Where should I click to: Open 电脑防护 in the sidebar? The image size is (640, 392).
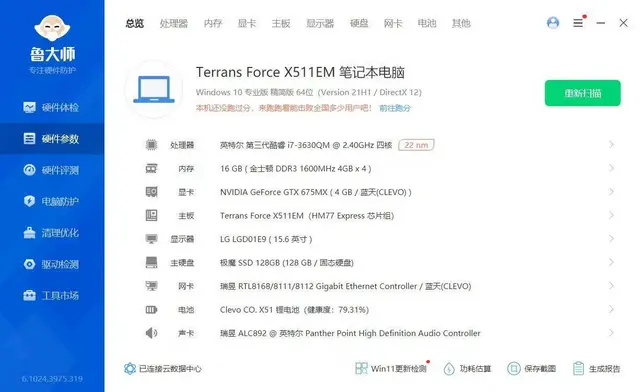point(52,201)
